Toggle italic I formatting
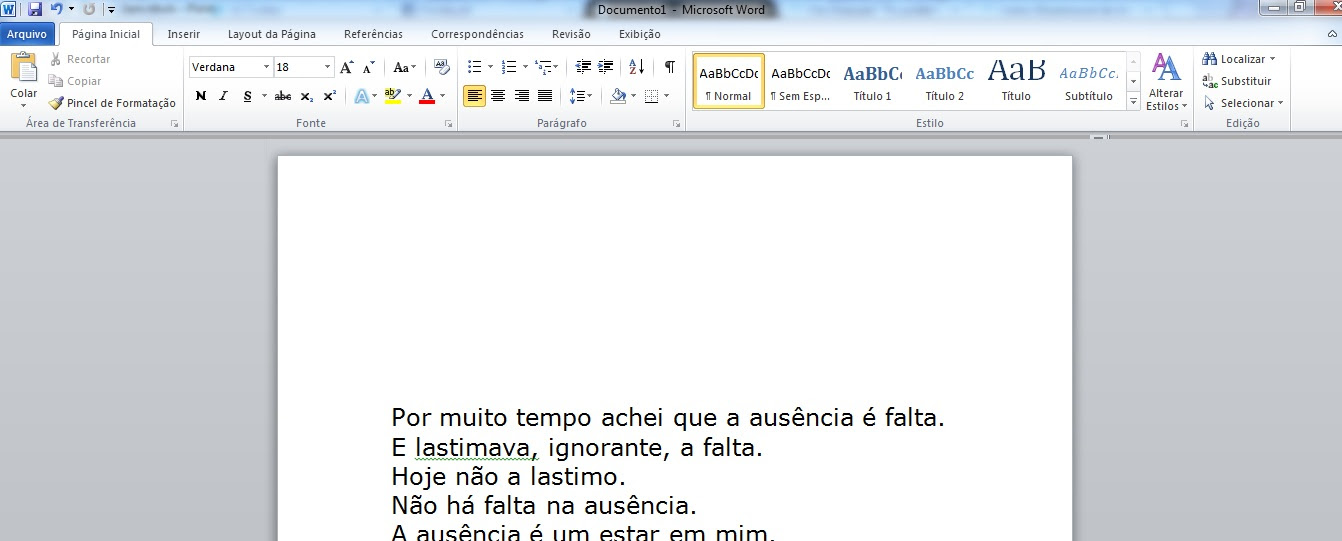Image resolution: width=1342 pixels, height=541 pixels. click(223, 96)
